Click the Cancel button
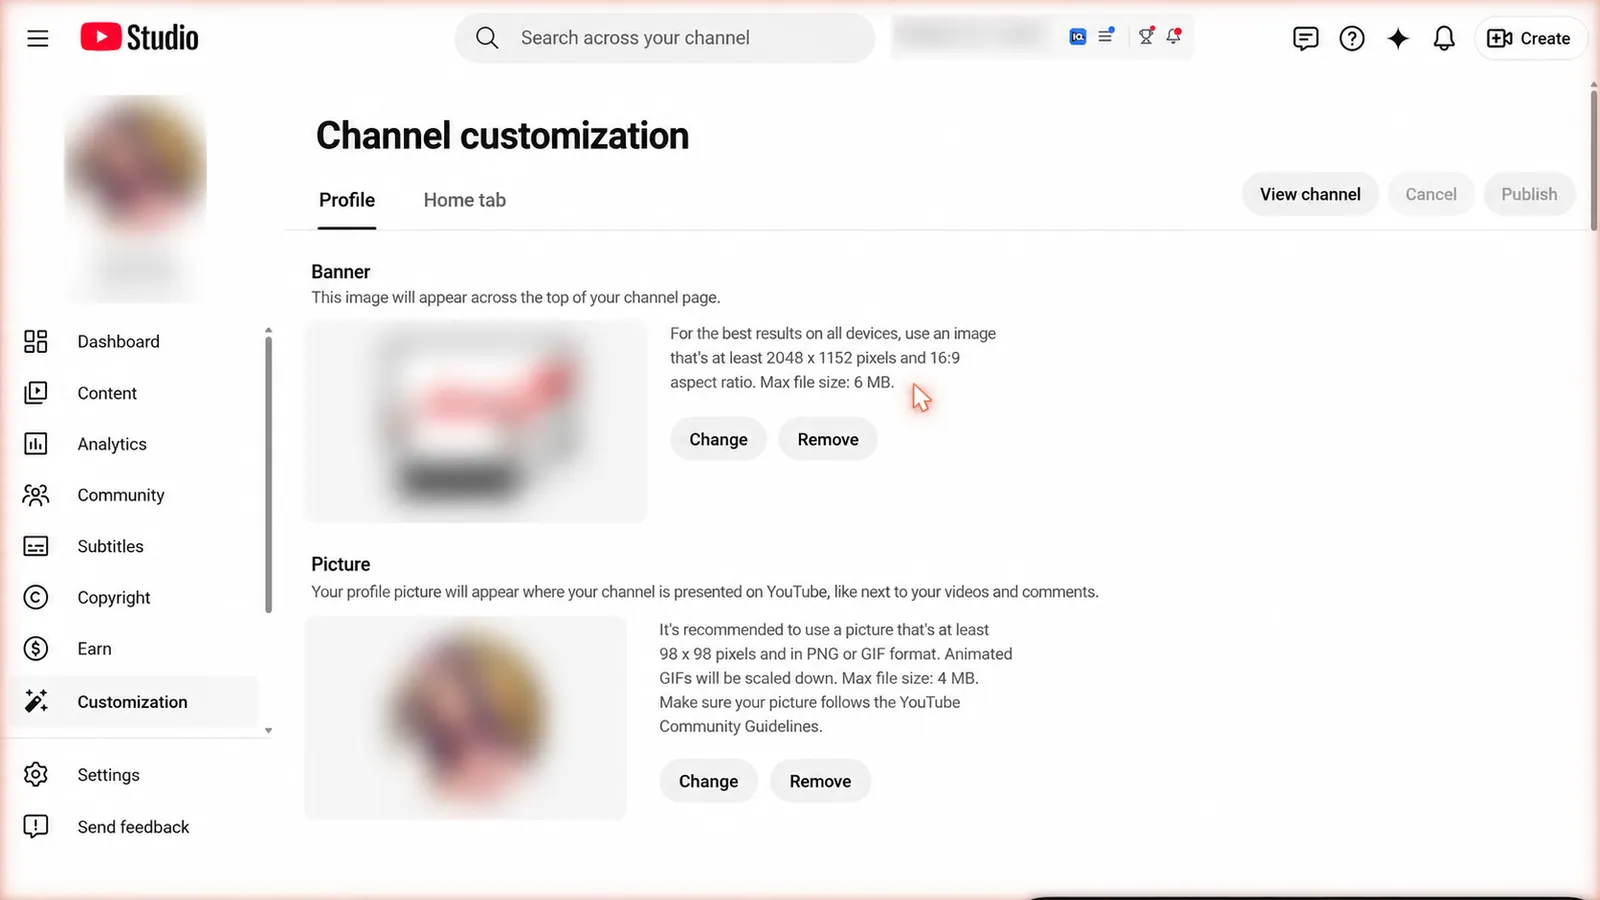Screen dimensions: 1600x900 1431,194
